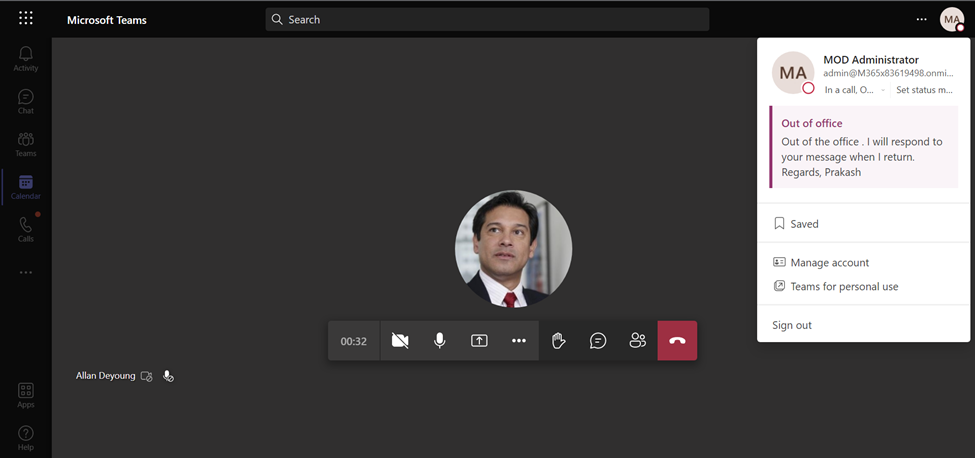The image size is (975, 458).
Task: Open the Teams section
Action: tap(25, 144)
